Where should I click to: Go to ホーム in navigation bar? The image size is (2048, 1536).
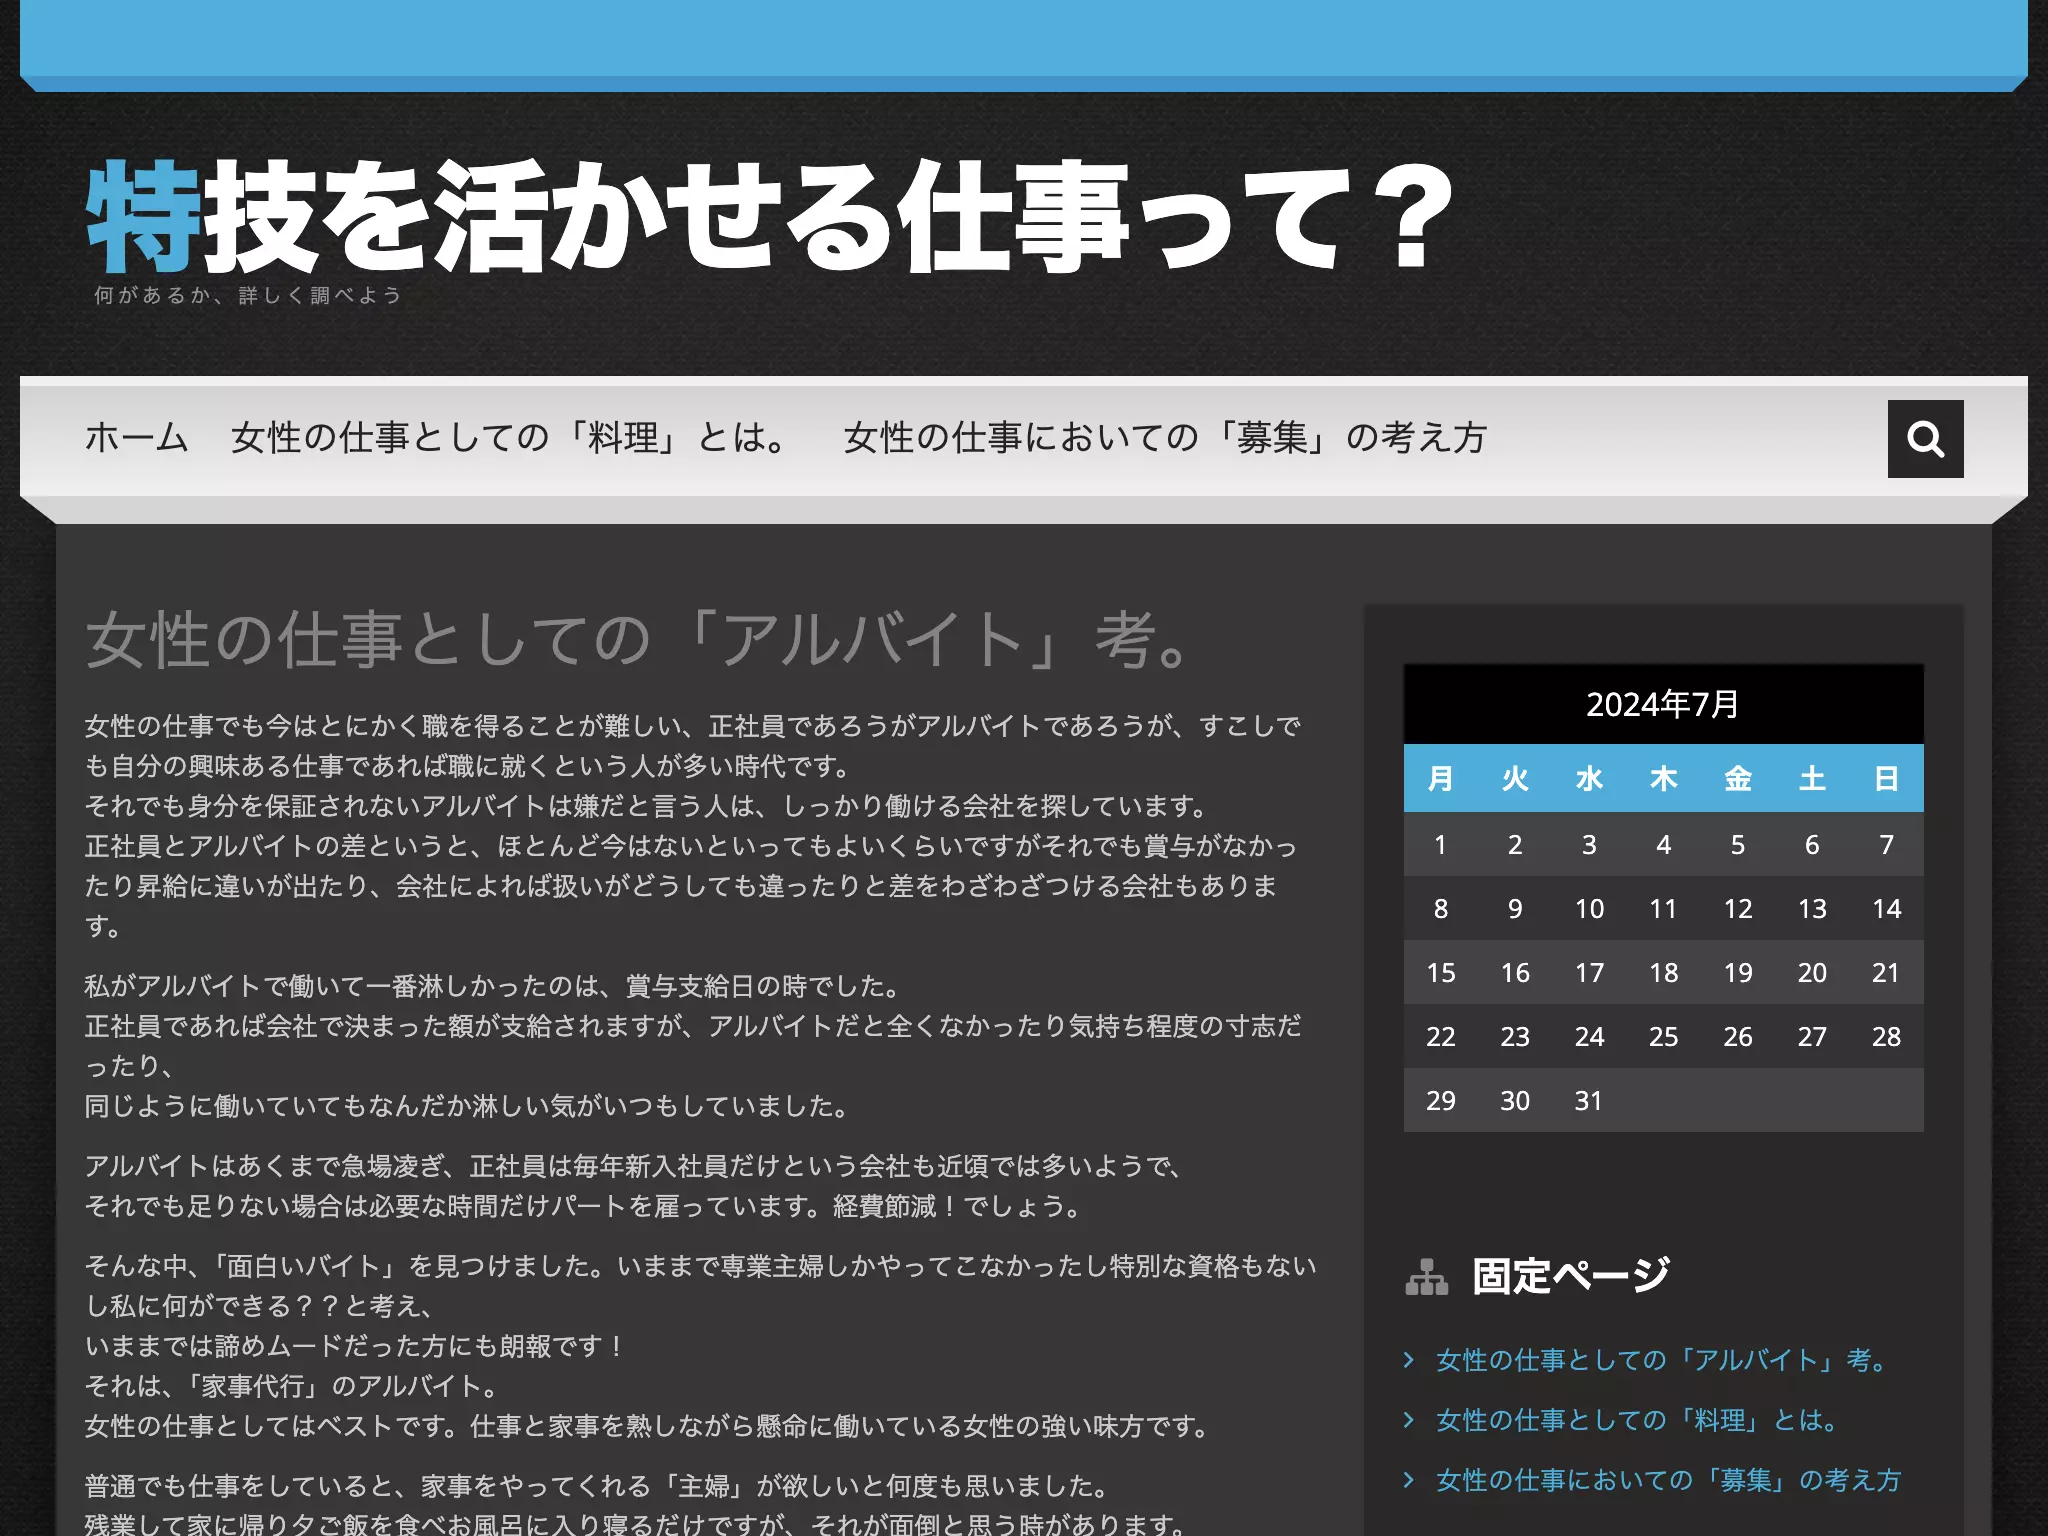pos(137,438)
